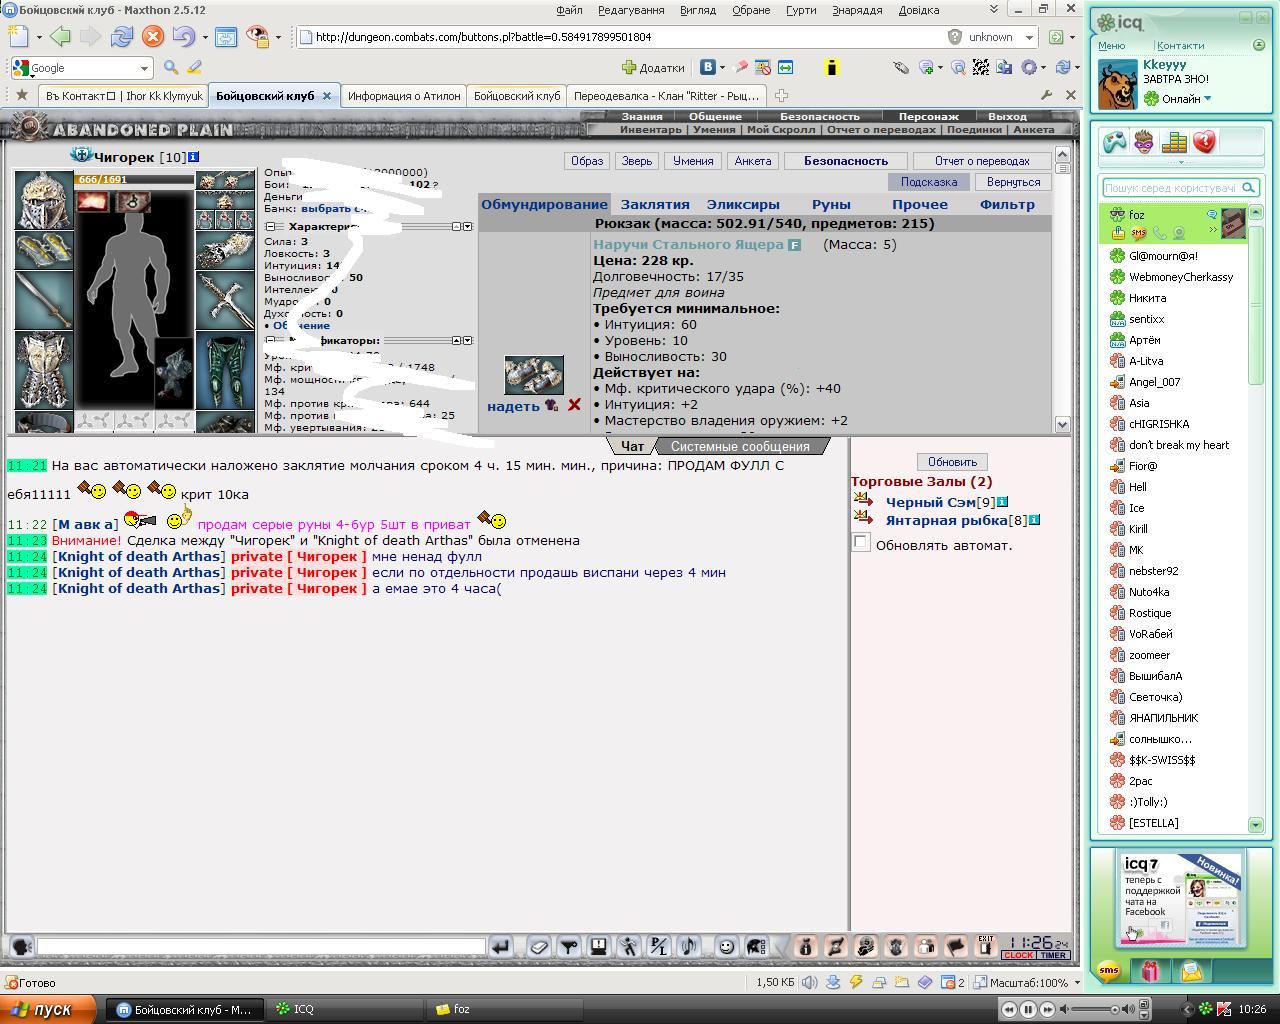Open ICQ Онлайн status dropdown
1280x1024 pixels.
1208,99
